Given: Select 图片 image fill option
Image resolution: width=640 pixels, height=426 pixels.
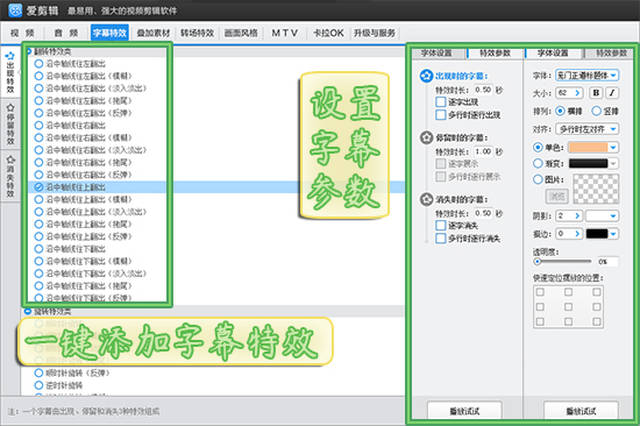Looking at the screenshot, I should click(x=538, y=179).
